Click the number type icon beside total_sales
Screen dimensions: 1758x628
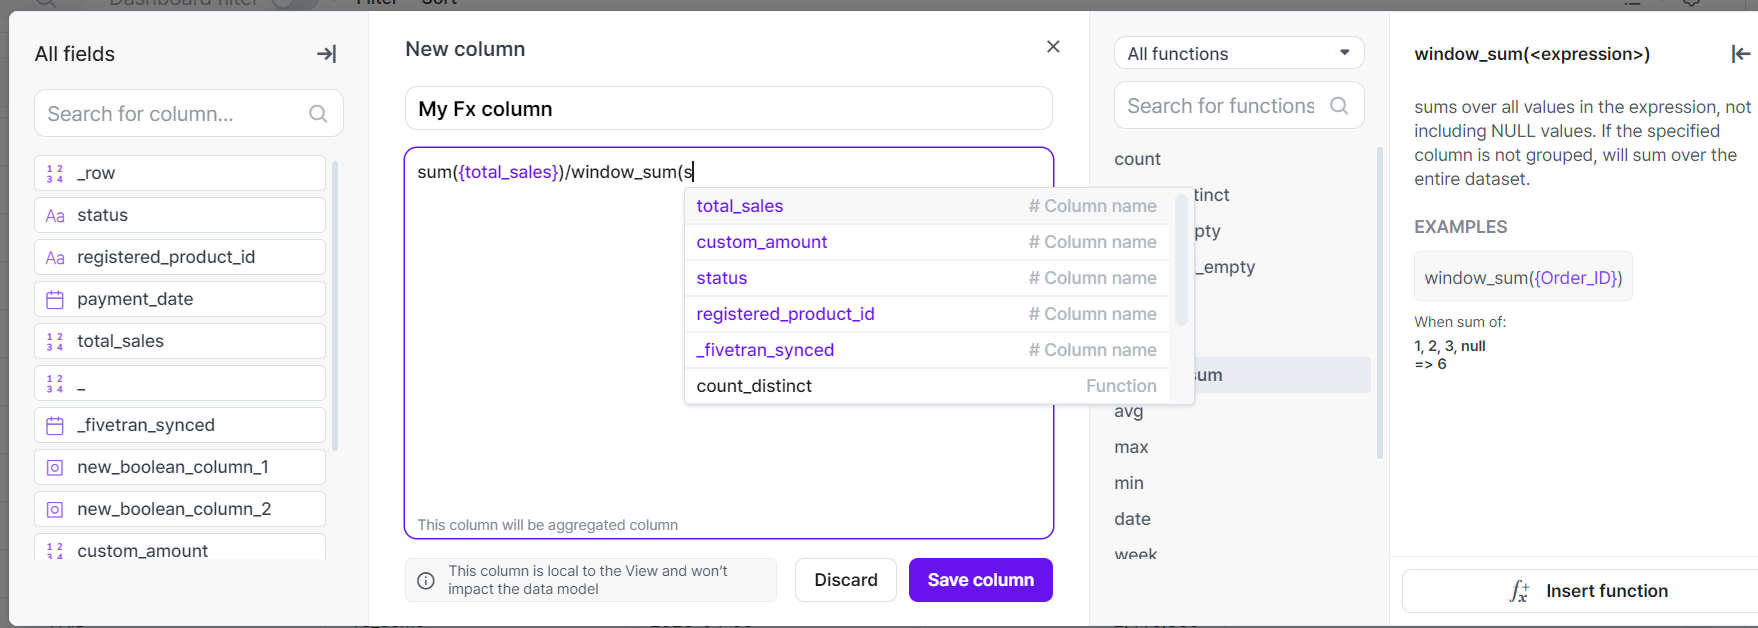(55, 341)
